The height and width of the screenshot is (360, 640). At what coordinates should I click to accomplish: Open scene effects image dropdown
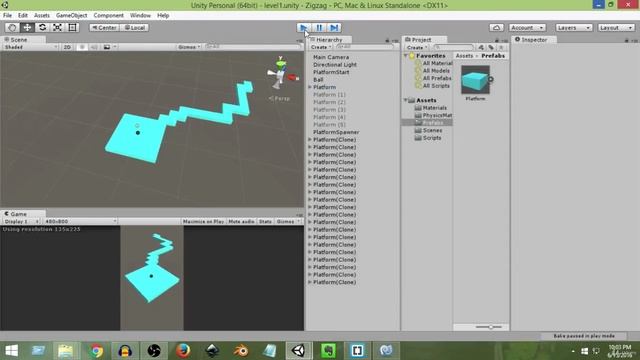point(109,47)
